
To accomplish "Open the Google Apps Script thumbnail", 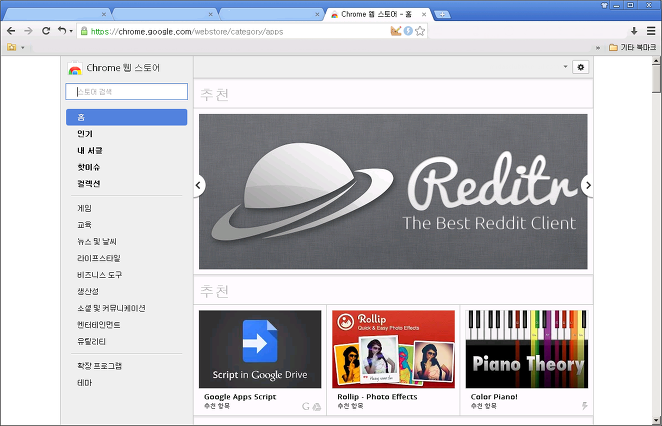I will click(x=260, y=349).
